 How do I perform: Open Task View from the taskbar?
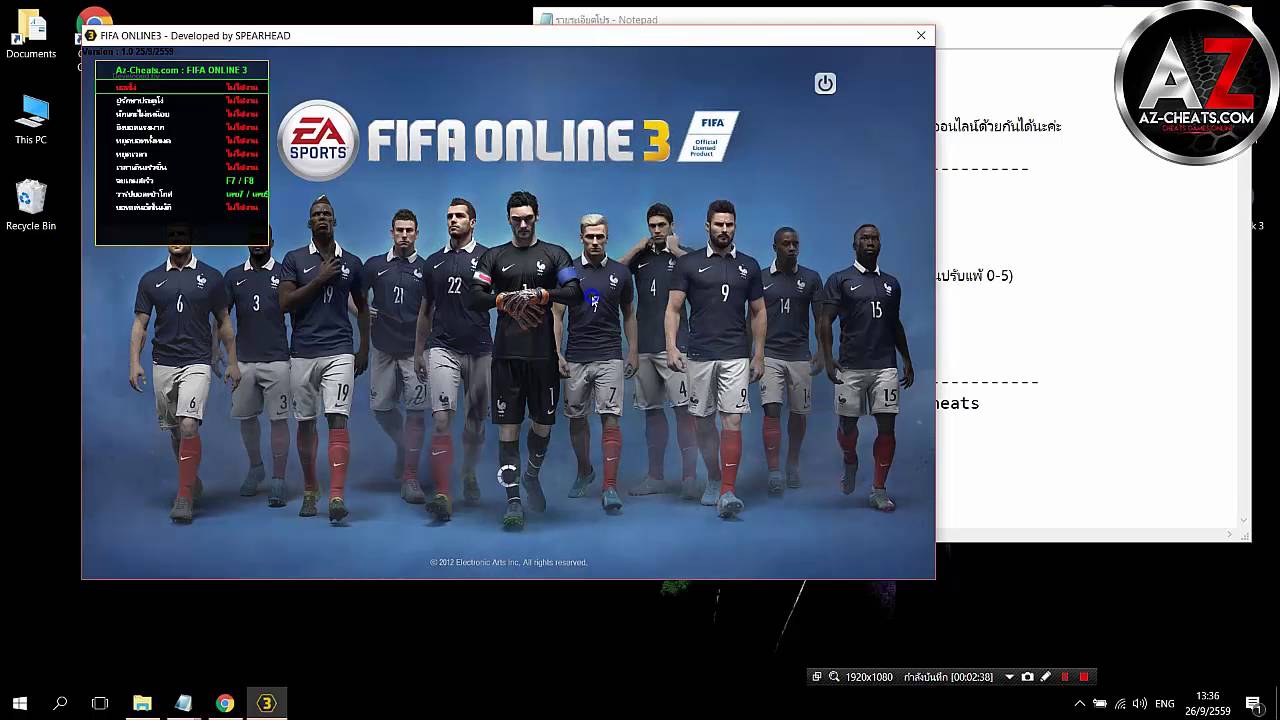[x=100, y=703]
